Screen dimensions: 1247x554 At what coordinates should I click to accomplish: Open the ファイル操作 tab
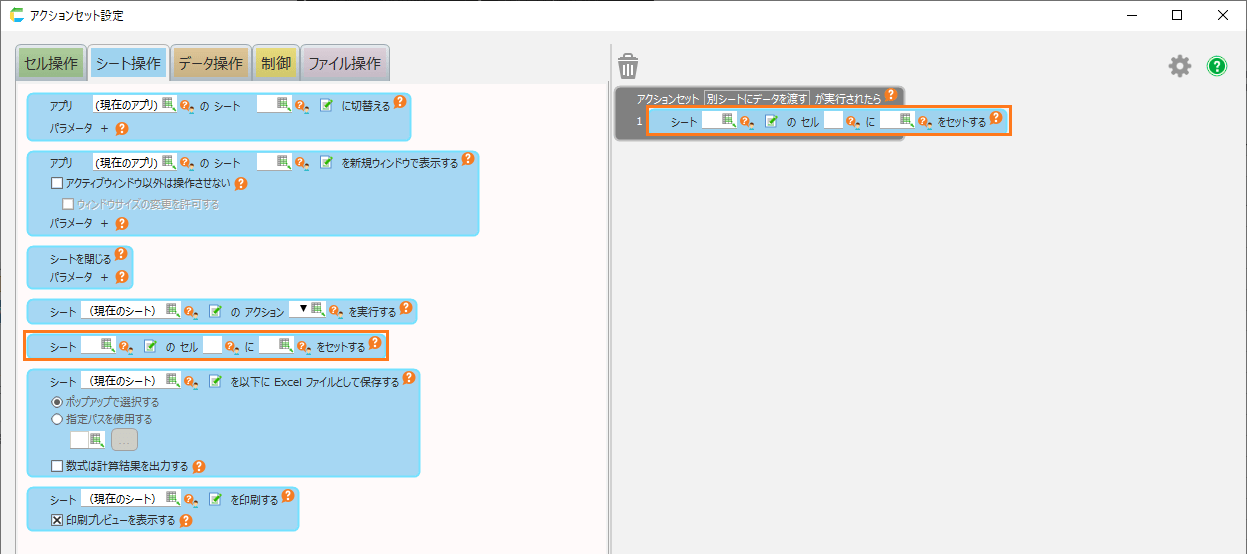click(x=344, y=63)
